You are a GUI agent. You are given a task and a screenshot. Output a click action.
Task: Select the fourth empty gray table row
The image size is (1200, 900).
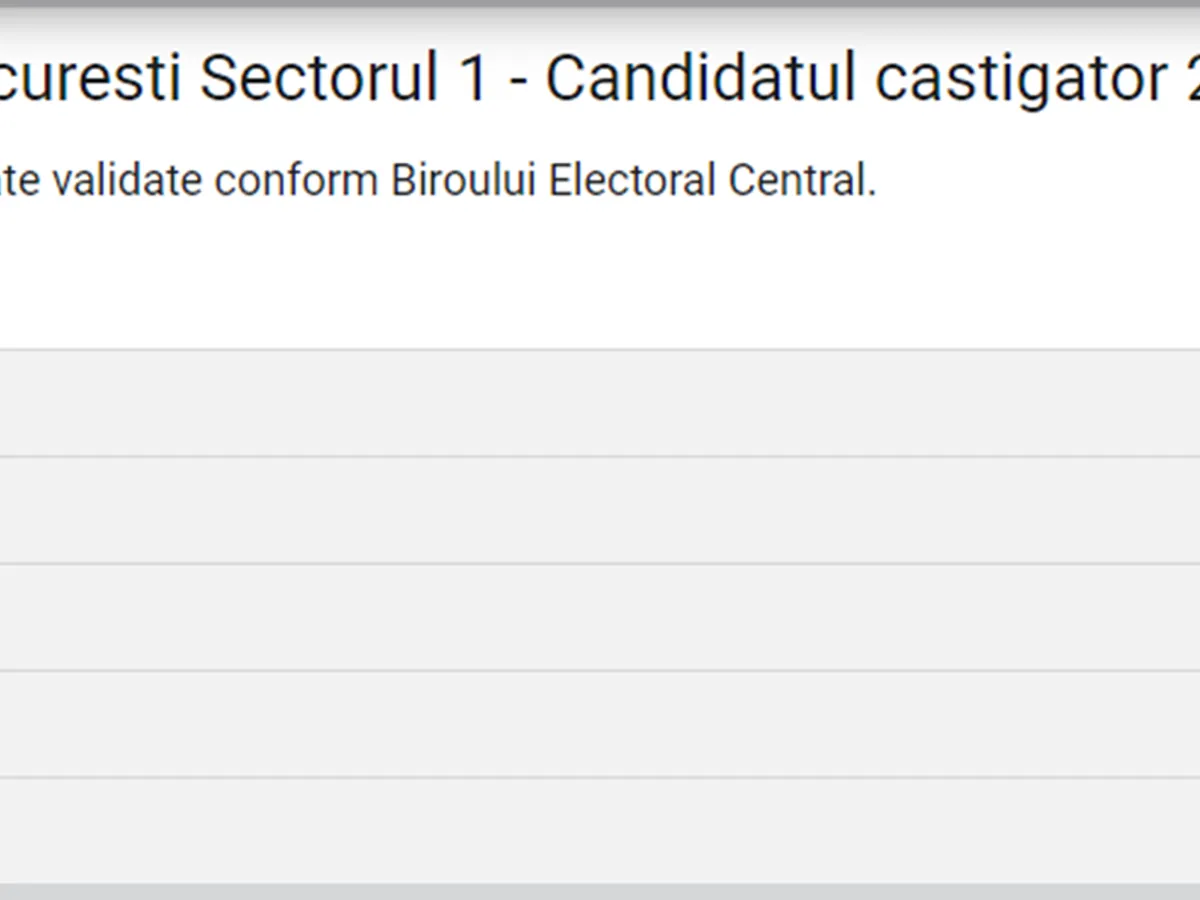click(x=600, y=724)
